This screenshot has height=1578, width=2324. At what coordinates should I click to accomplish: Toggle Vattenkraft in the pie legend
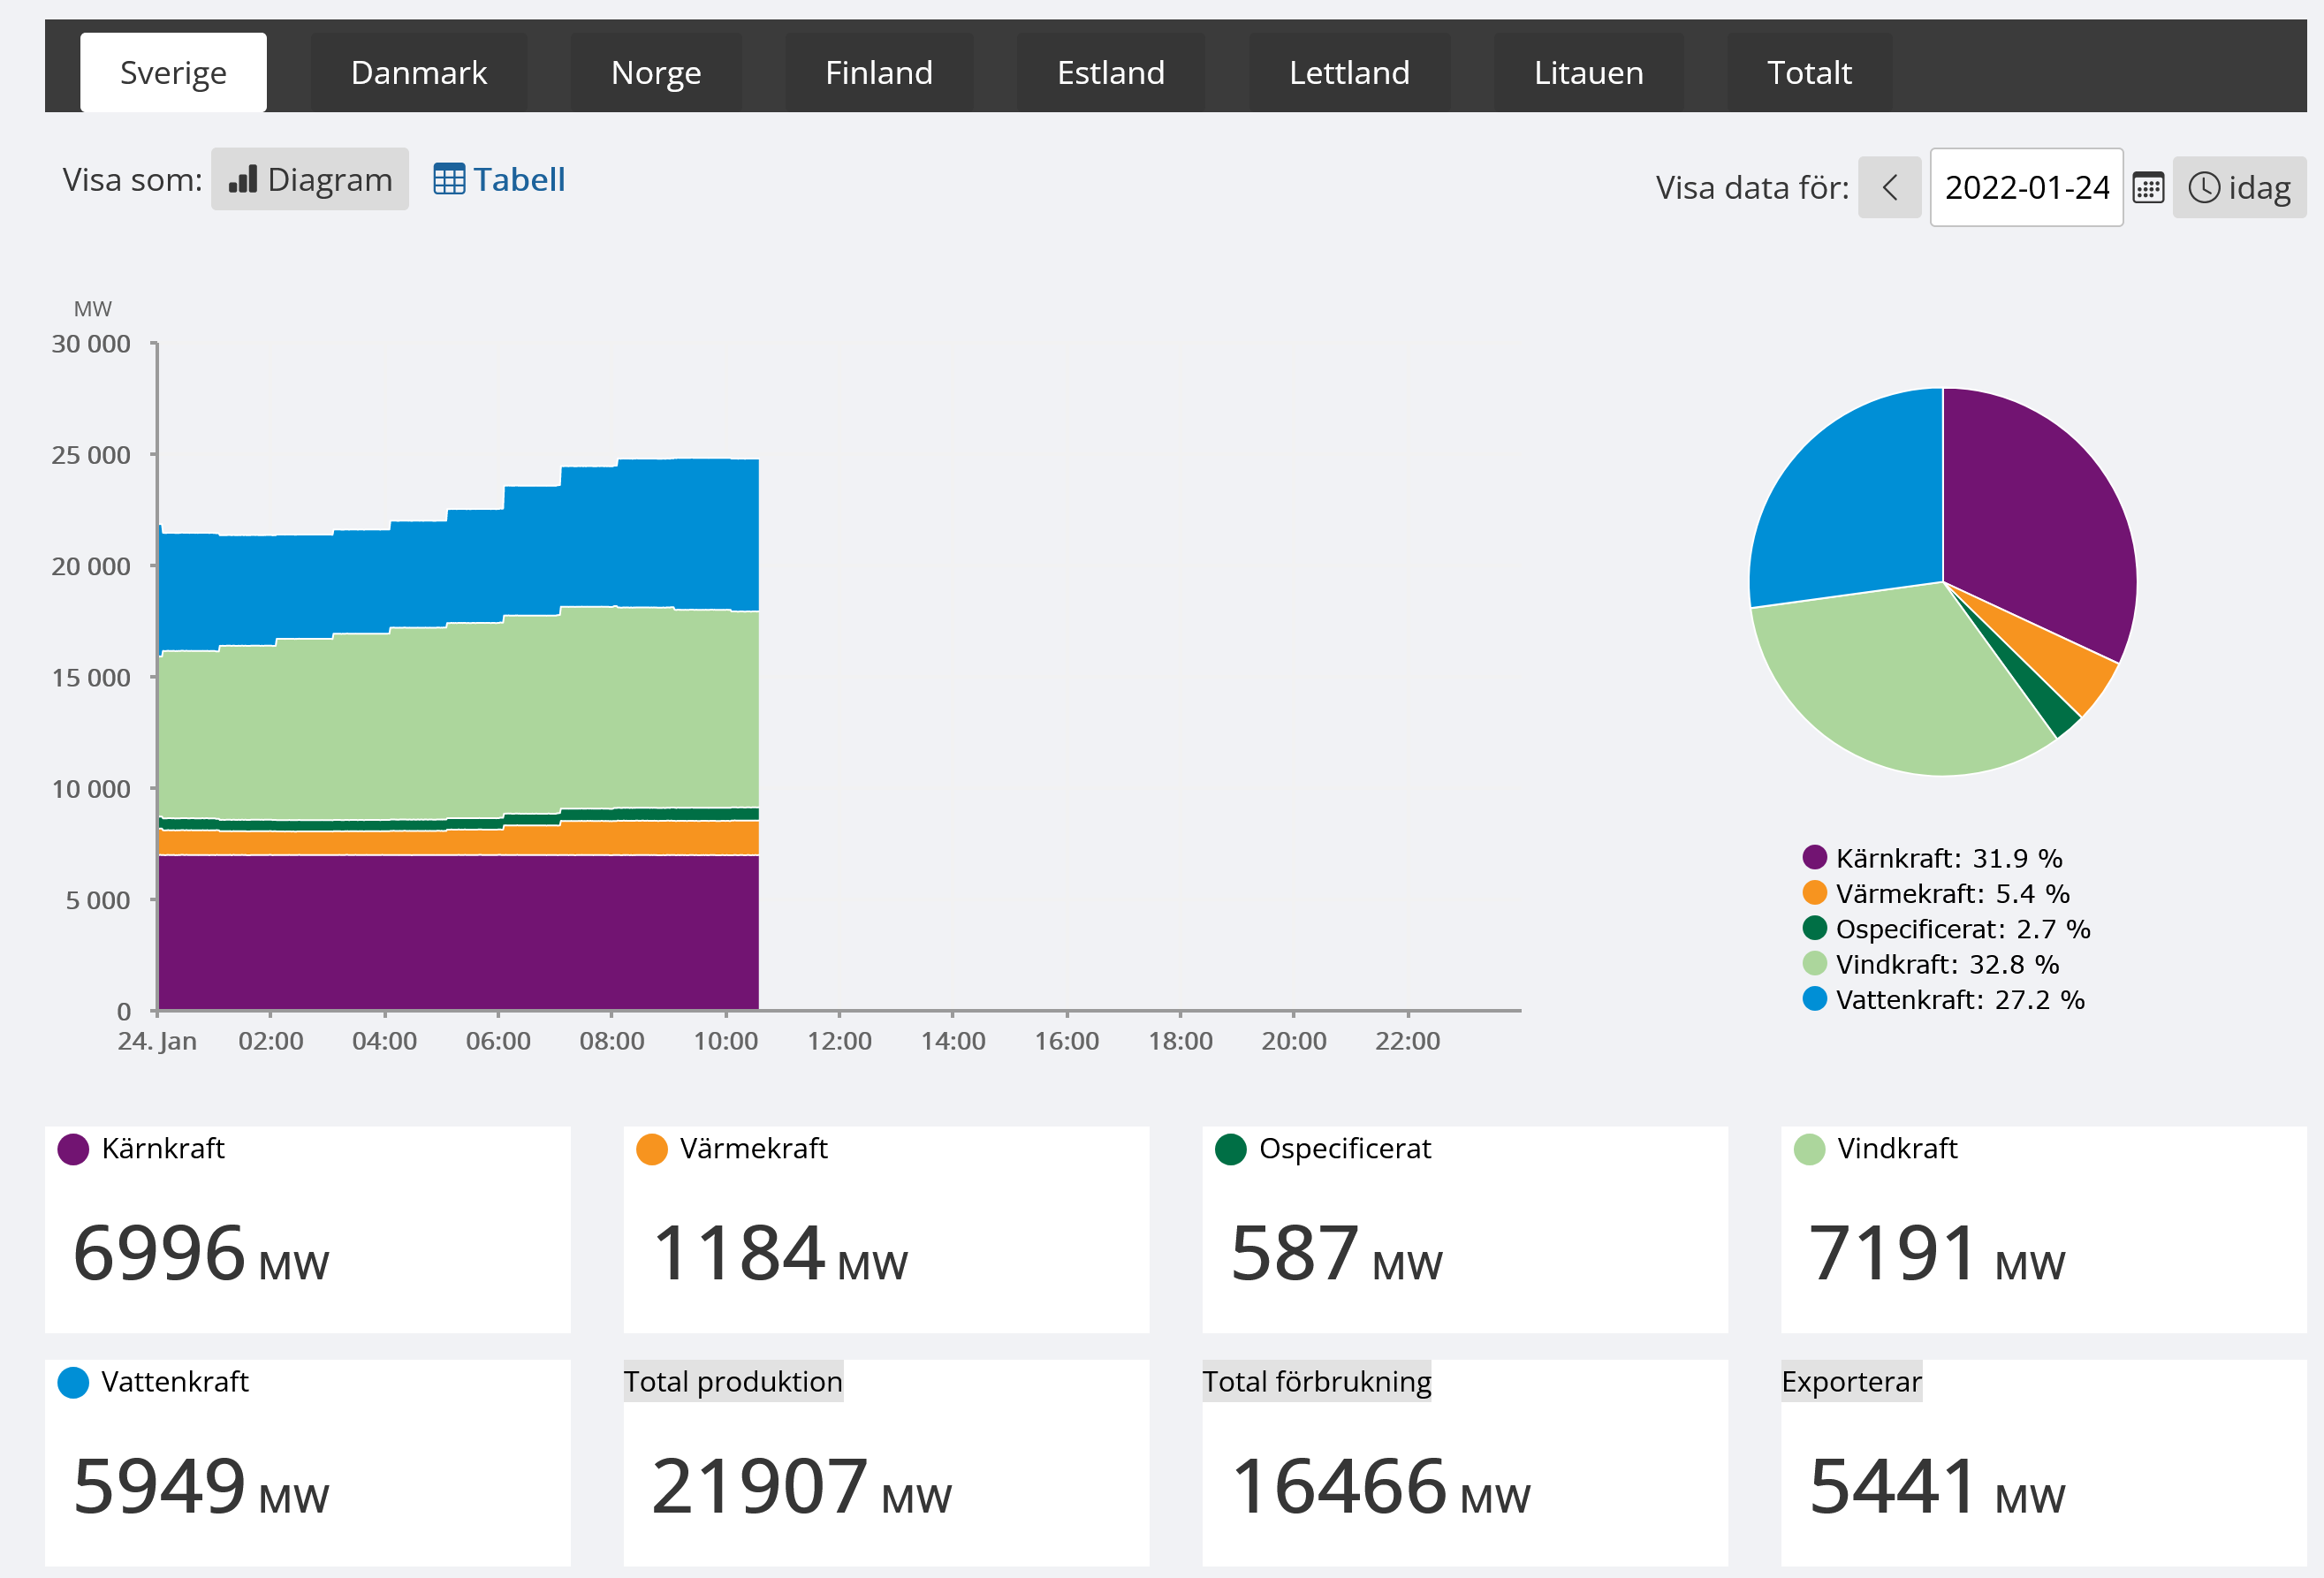coord(1943,999)
